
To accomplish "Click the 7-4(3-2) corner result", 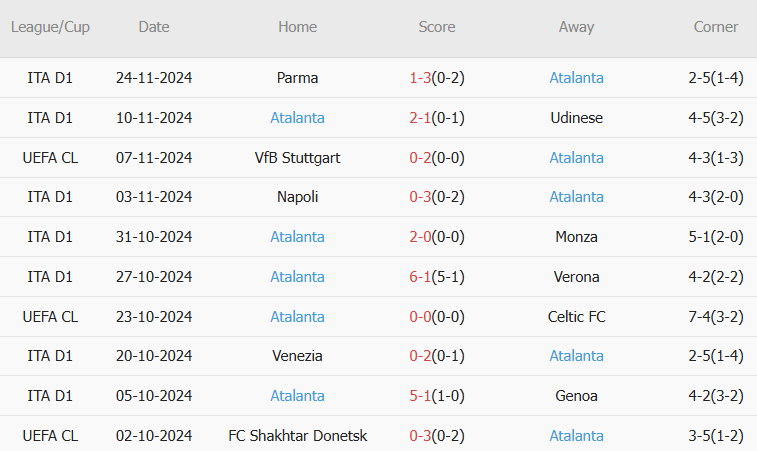I will pyautogui.click(x=716, y=317).
